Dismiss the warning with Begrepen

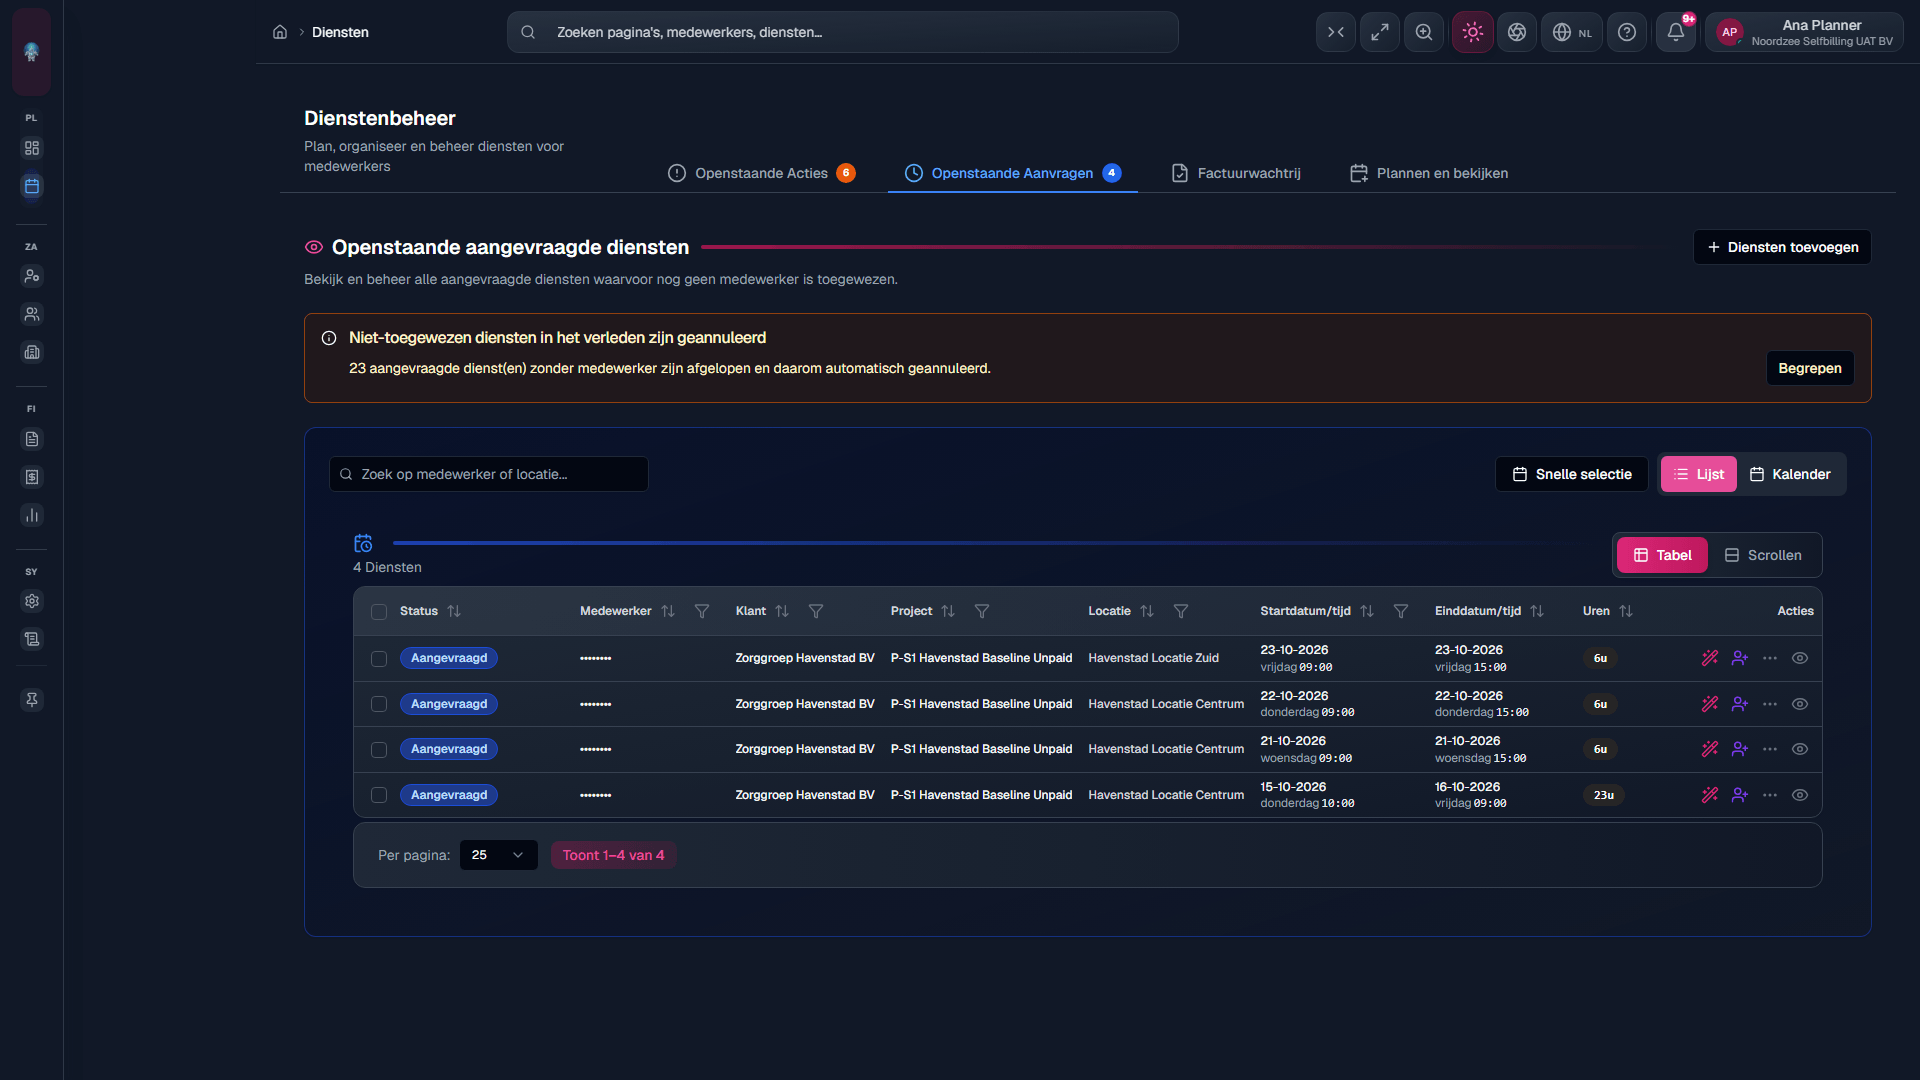tap(1810, 368)
